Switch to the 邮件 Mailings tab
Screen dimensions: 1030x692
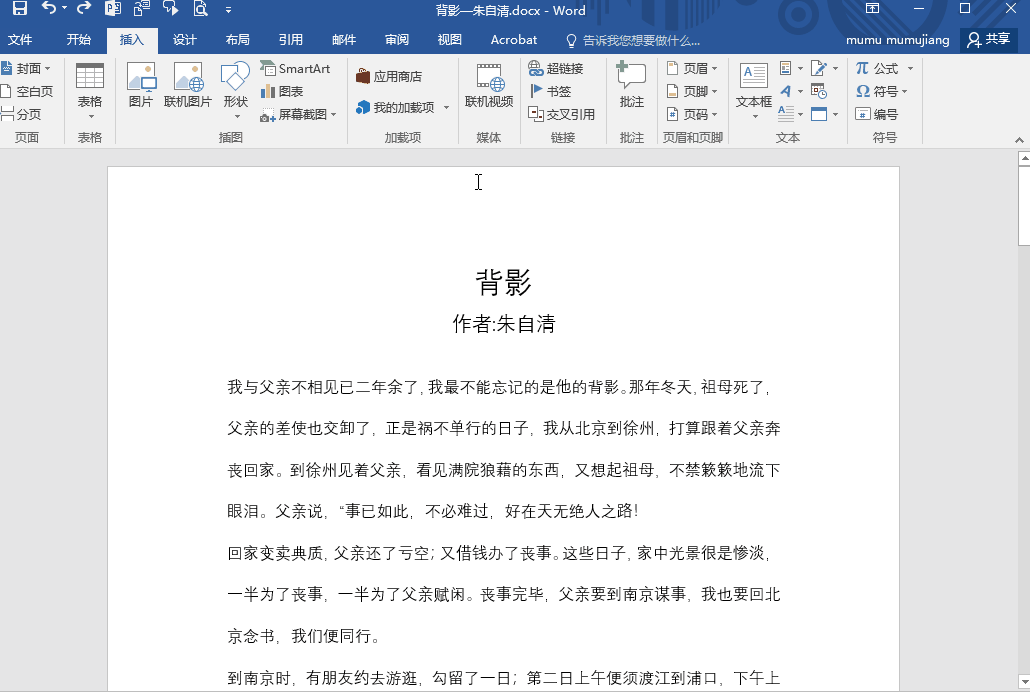point(344,40)
